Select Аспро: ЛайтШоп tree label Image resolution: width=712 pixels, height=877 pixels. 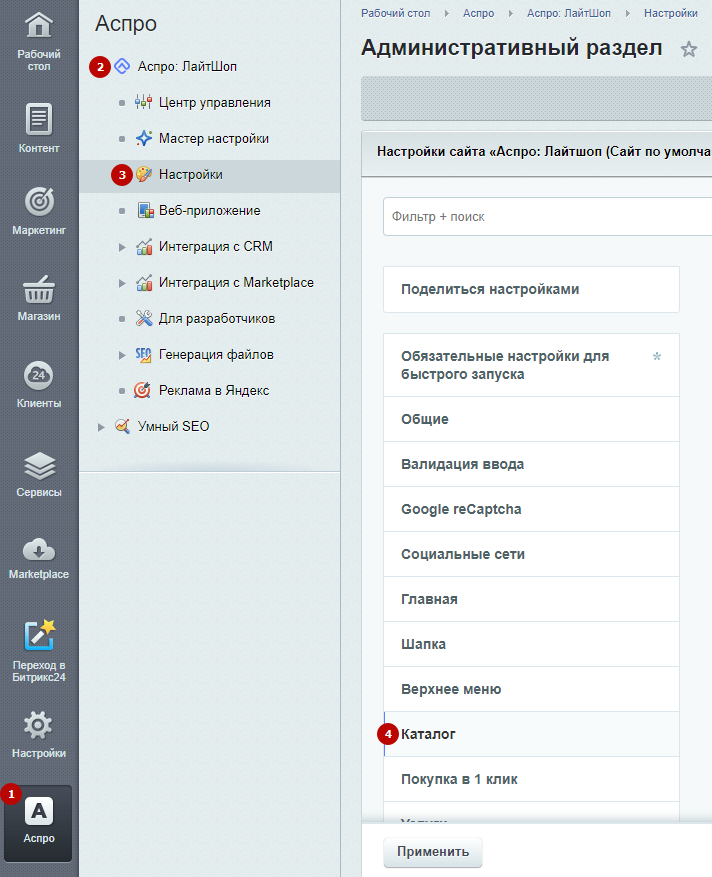point(187,67)
